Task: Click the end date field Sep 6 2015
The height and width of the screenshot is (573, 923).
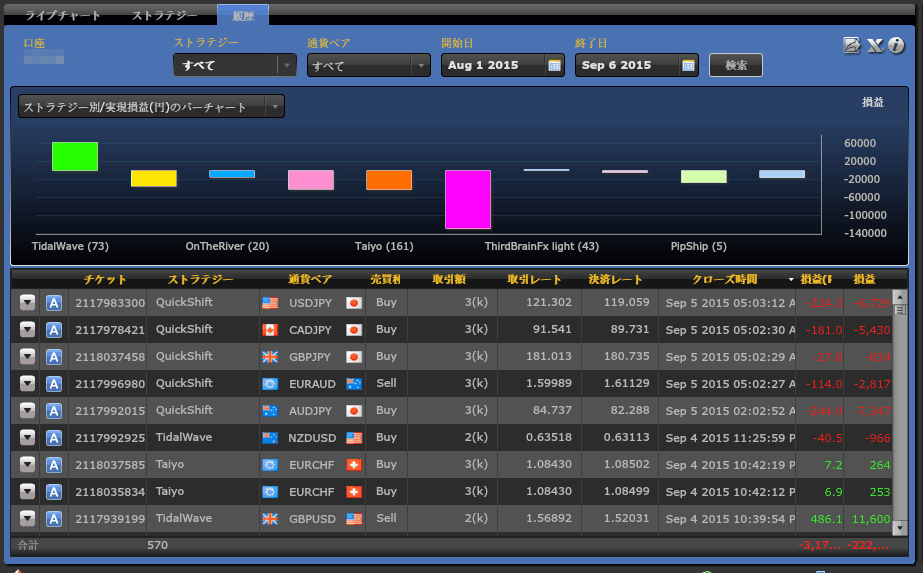Action: pyautogui.click(x=627, y=65)
